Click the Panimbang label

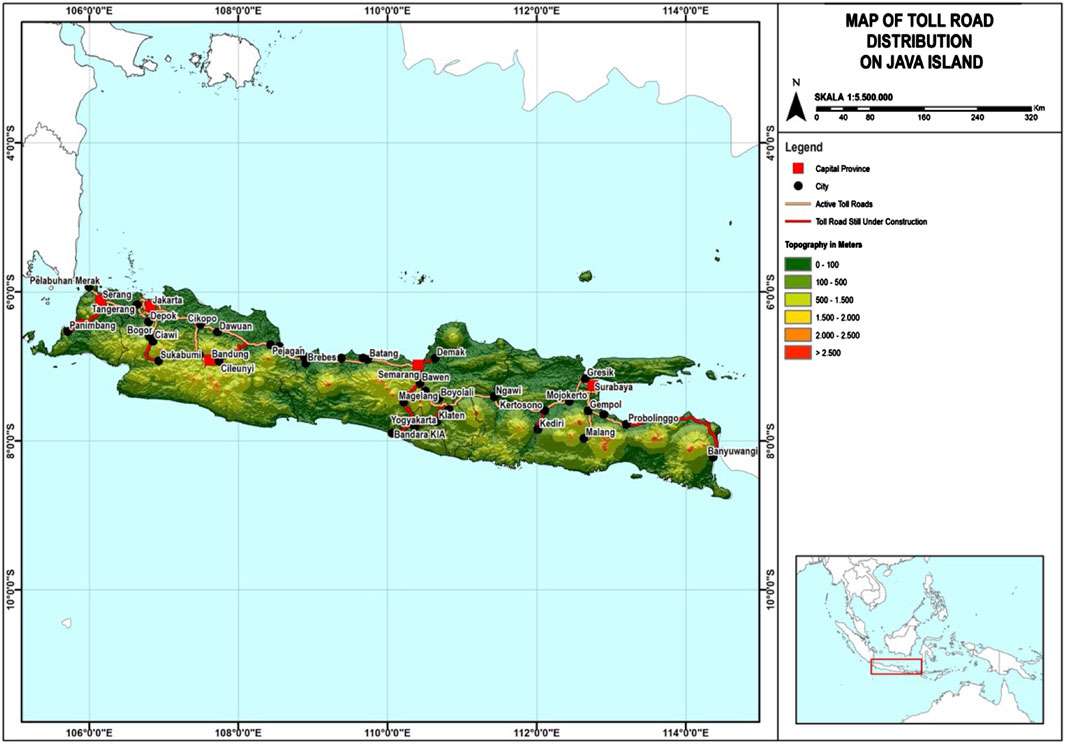[93, 327]
